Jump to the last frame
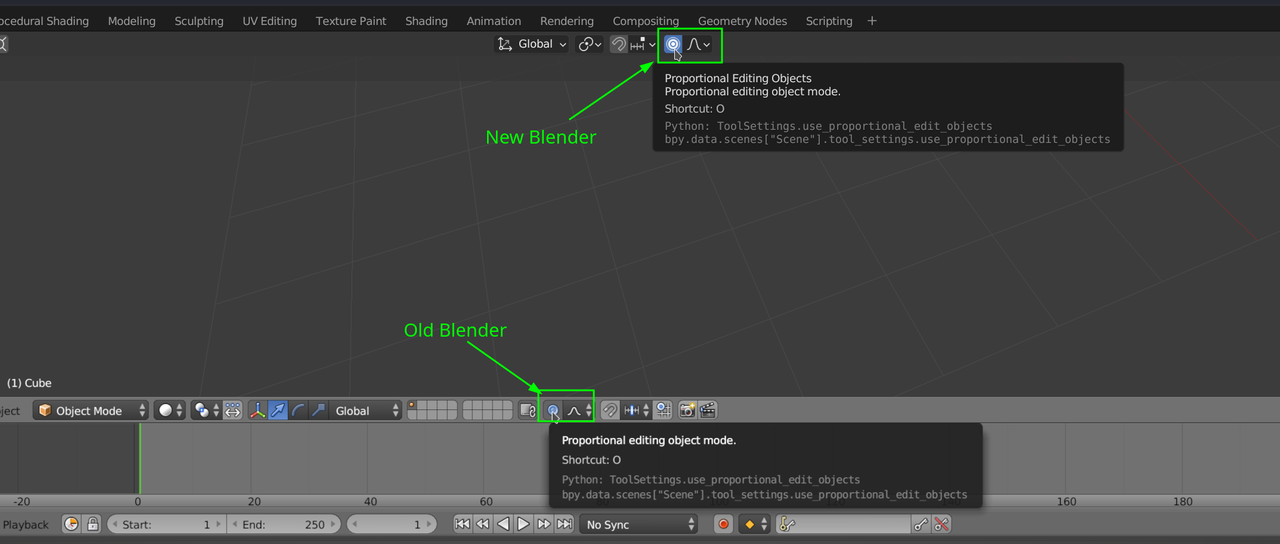Image resolution: width=1280 pixels, height=544 pixels. coord(564,525)
